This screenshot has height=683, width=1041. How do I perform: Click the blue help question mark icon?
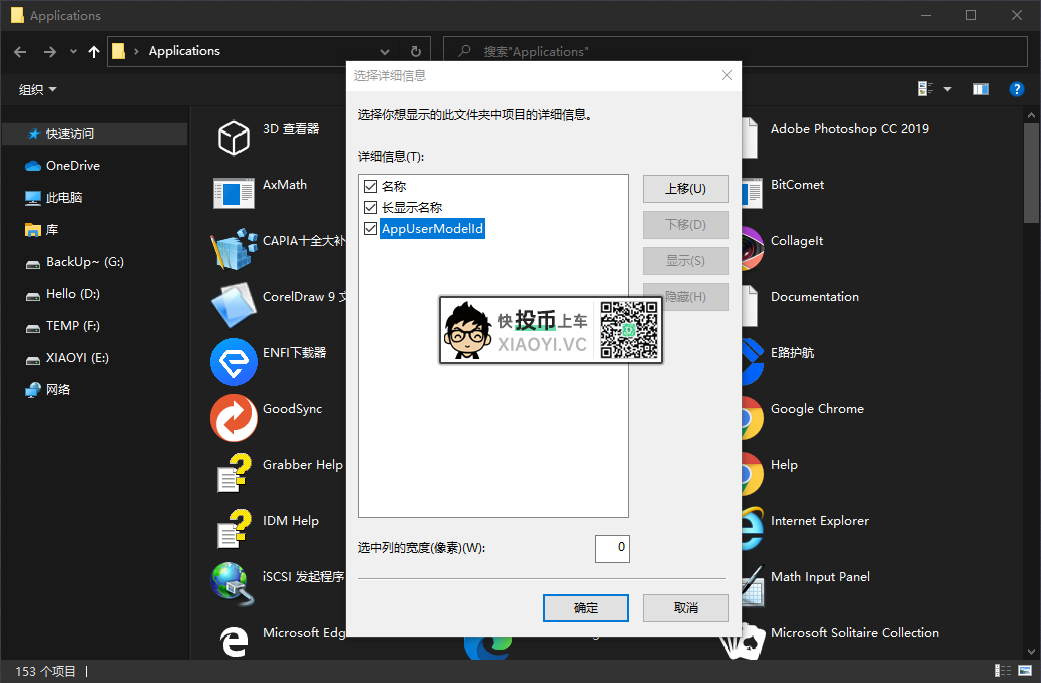1016,89
